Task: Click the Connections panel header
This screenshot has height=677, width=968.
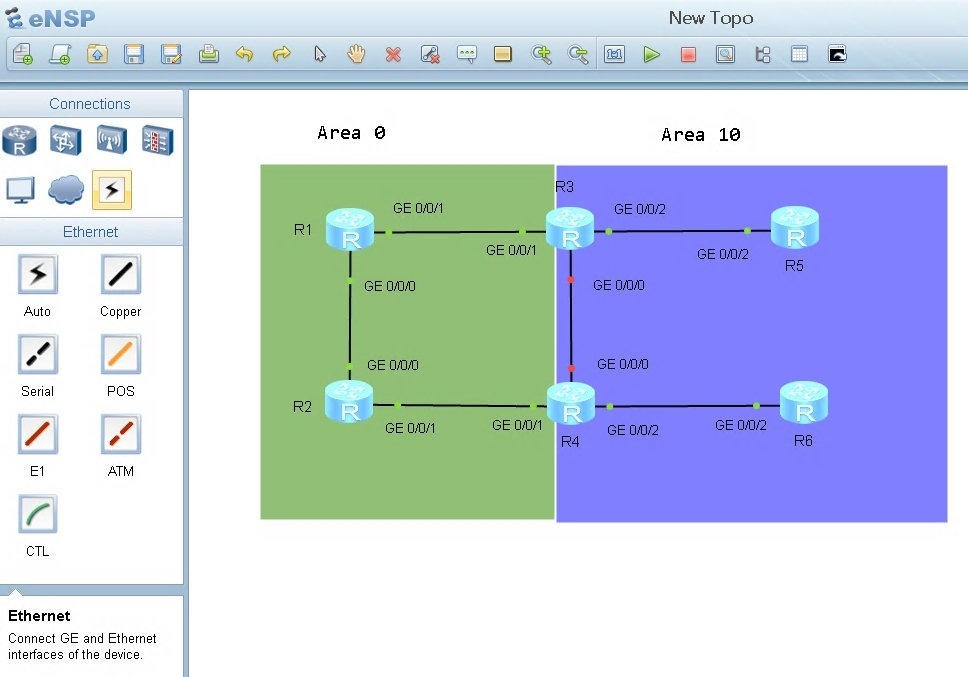Action: pos(91,104)
